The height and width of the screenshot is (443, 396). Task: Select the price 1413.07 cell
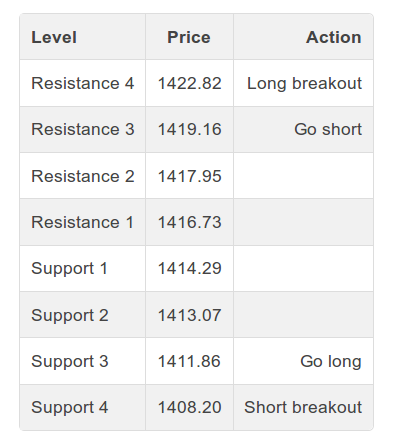pyautogui.click(x=189, y=315)
